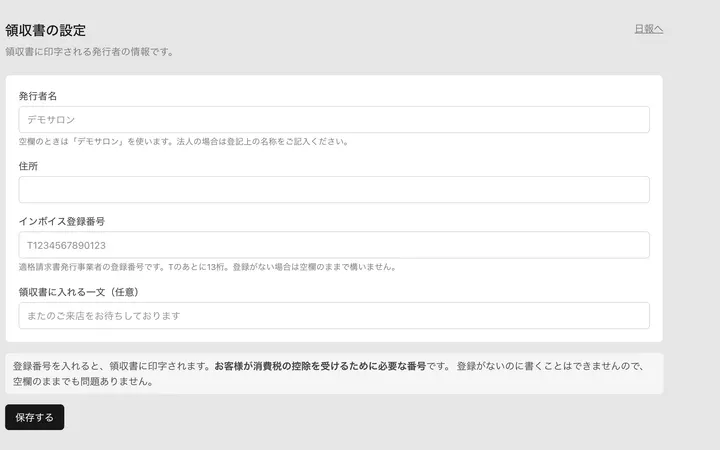Focus the 住所 input field
This screenshot has width=720, height=450.
334,190
